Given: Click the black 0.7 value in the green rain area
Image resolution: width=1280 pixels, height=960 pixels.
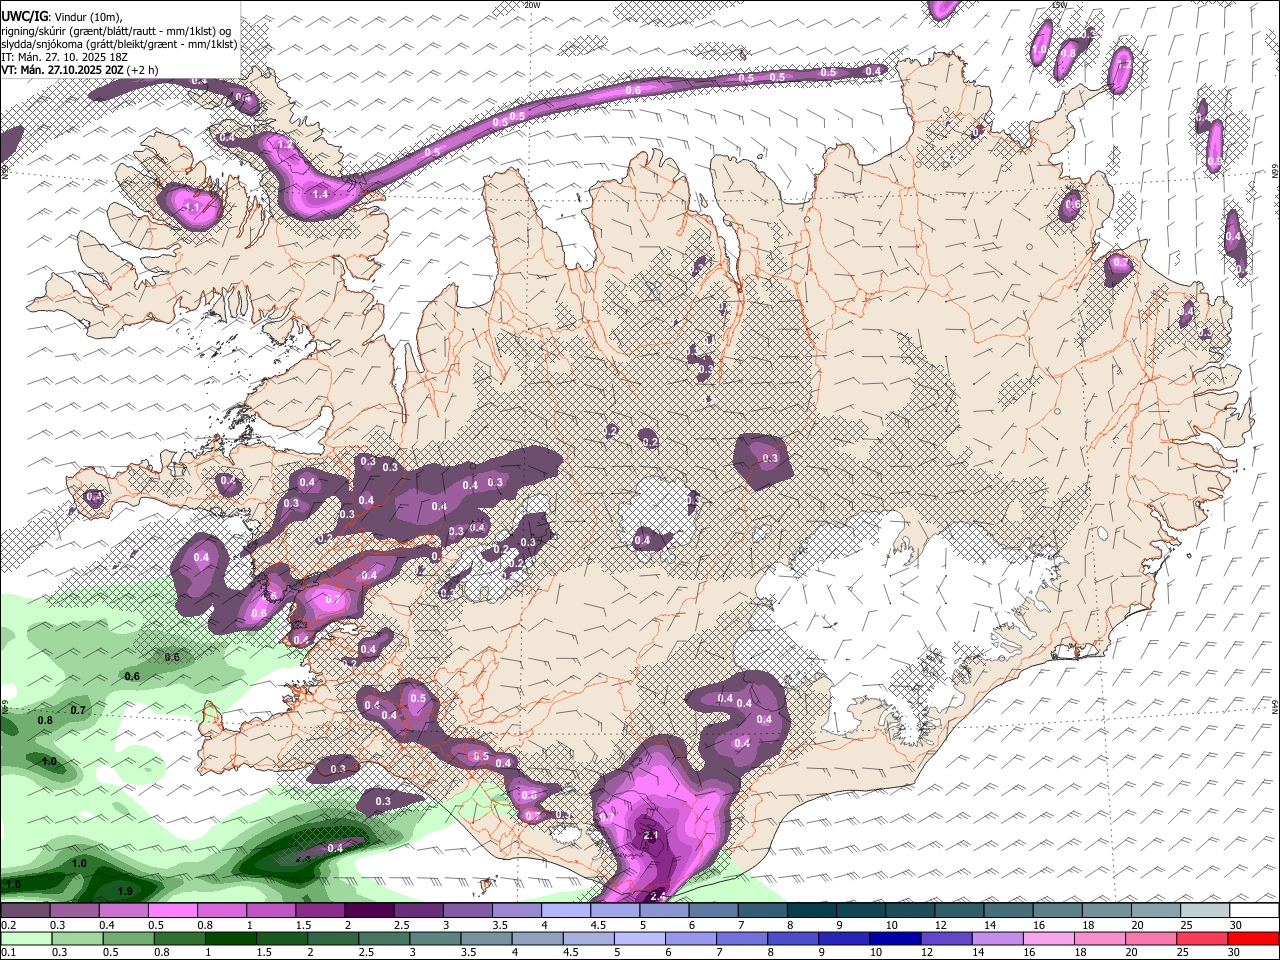Looking at the screenshot, I should click(x=79, y=710).
